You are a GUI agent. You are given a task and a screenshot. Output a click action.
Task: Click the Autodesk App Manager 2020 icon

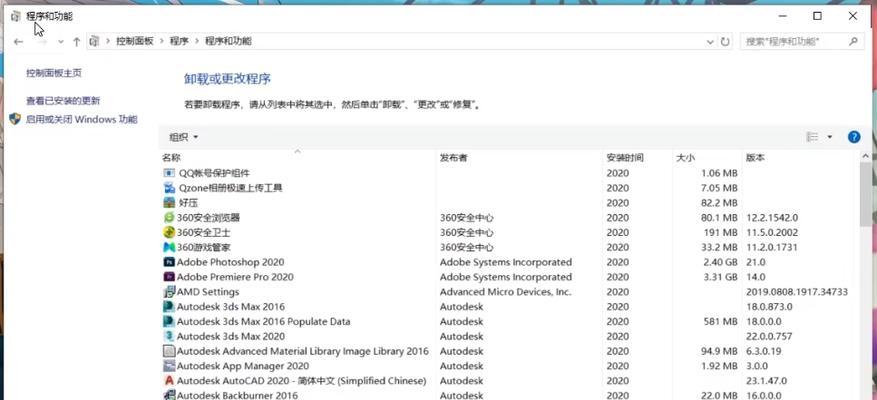tap(169, 366)
